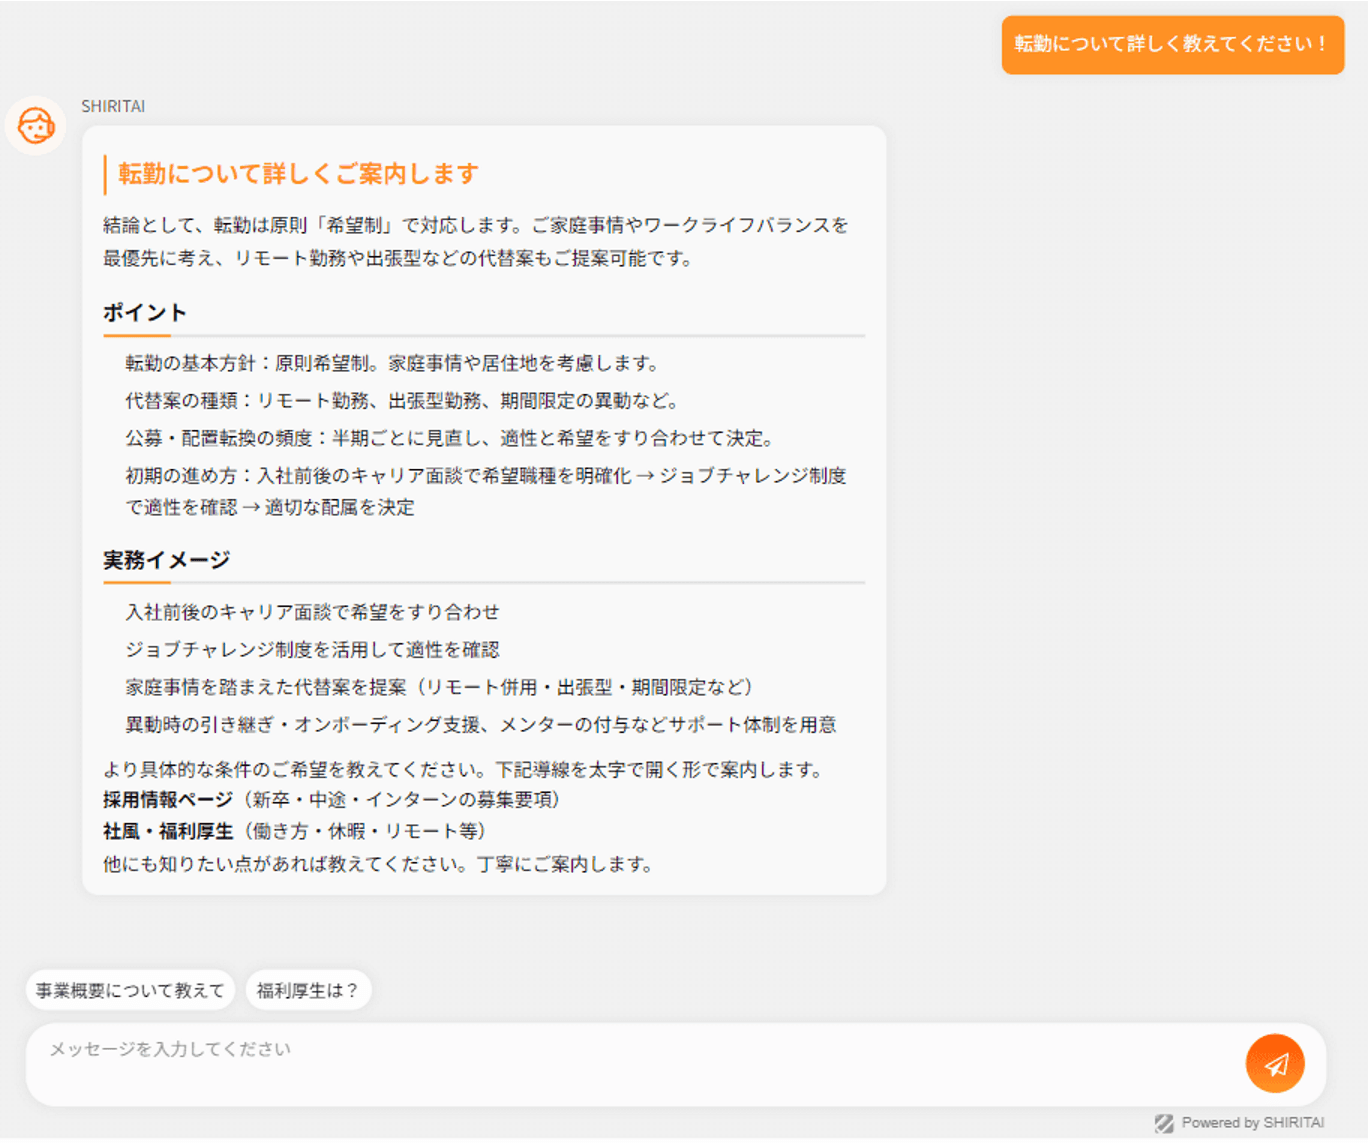Viewport: 1368px width, 1143px height.
Task: Select the 福利厚生は？ suggestion chip
Action: (308, 990)
